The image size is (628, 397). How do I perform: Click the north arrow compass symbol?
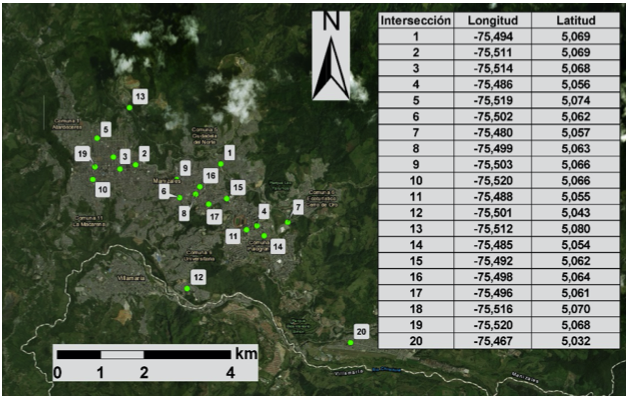331,56
